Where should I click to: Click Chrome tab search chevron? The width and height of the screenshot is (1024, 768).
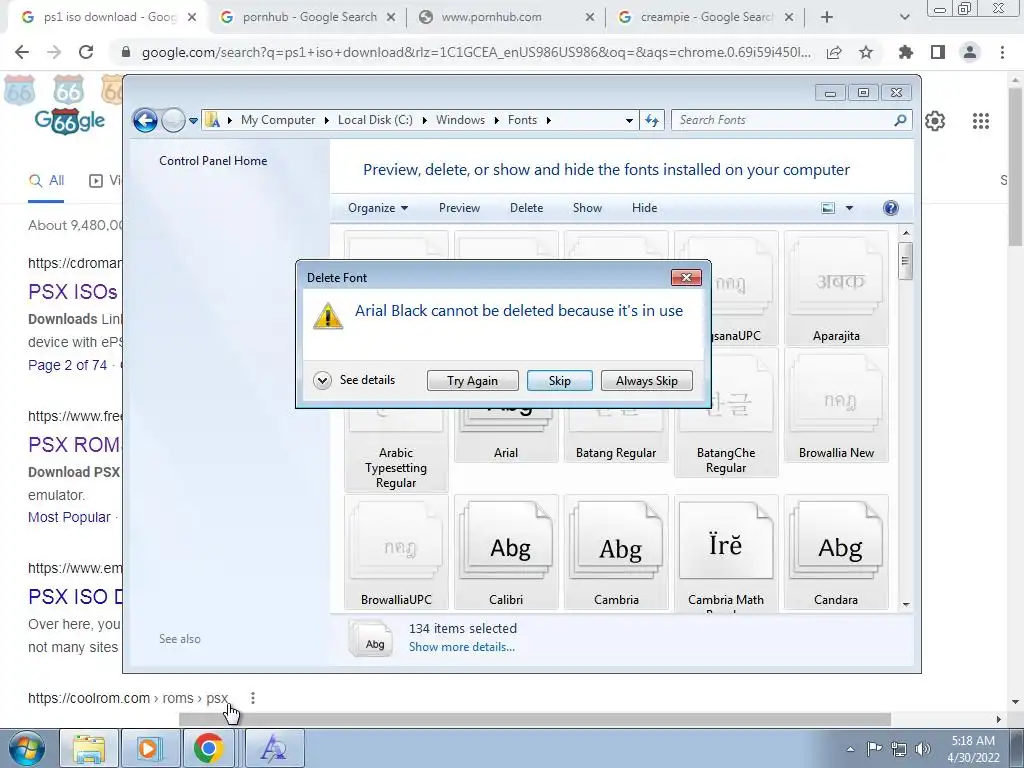(x=904, y=18)
